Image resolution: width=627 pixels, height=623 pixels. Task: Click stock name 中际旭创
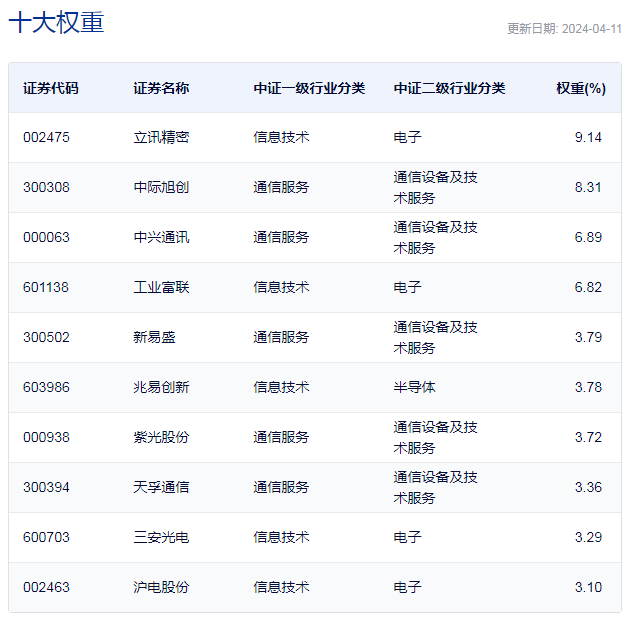point(161,187)
